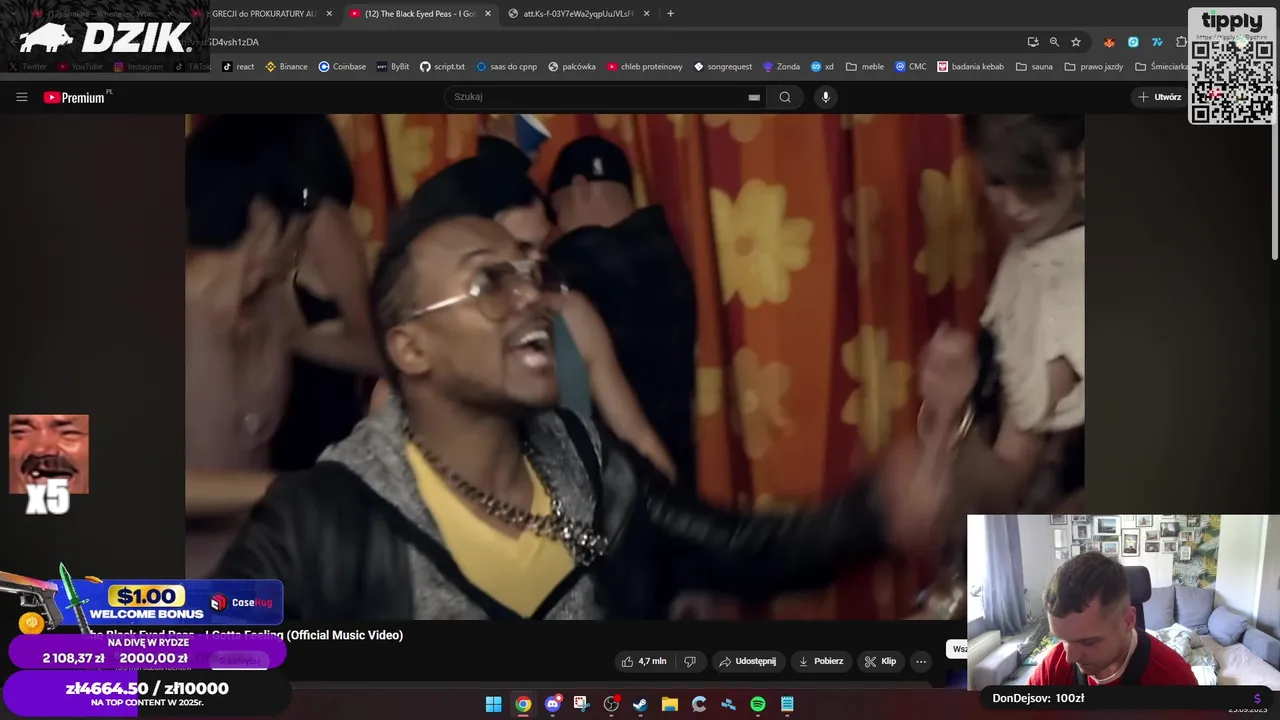Open a new browser tab
Image resolution: width=1280 pixels, height=720 pixels.
point(670,14)
